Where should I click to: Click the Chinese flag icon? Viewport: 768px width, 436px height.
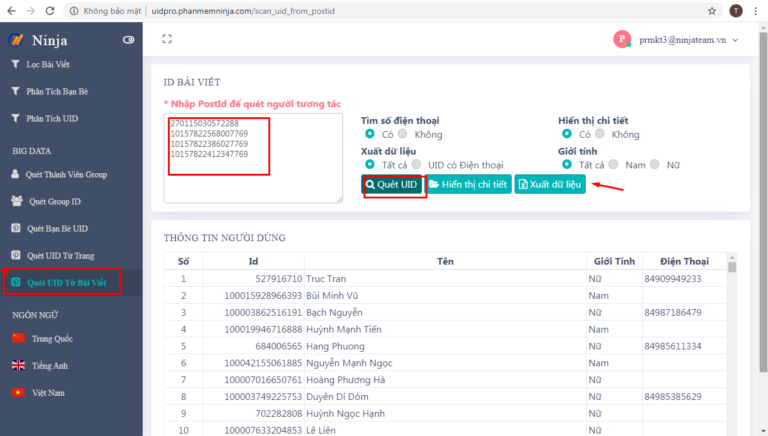(18, 338)
